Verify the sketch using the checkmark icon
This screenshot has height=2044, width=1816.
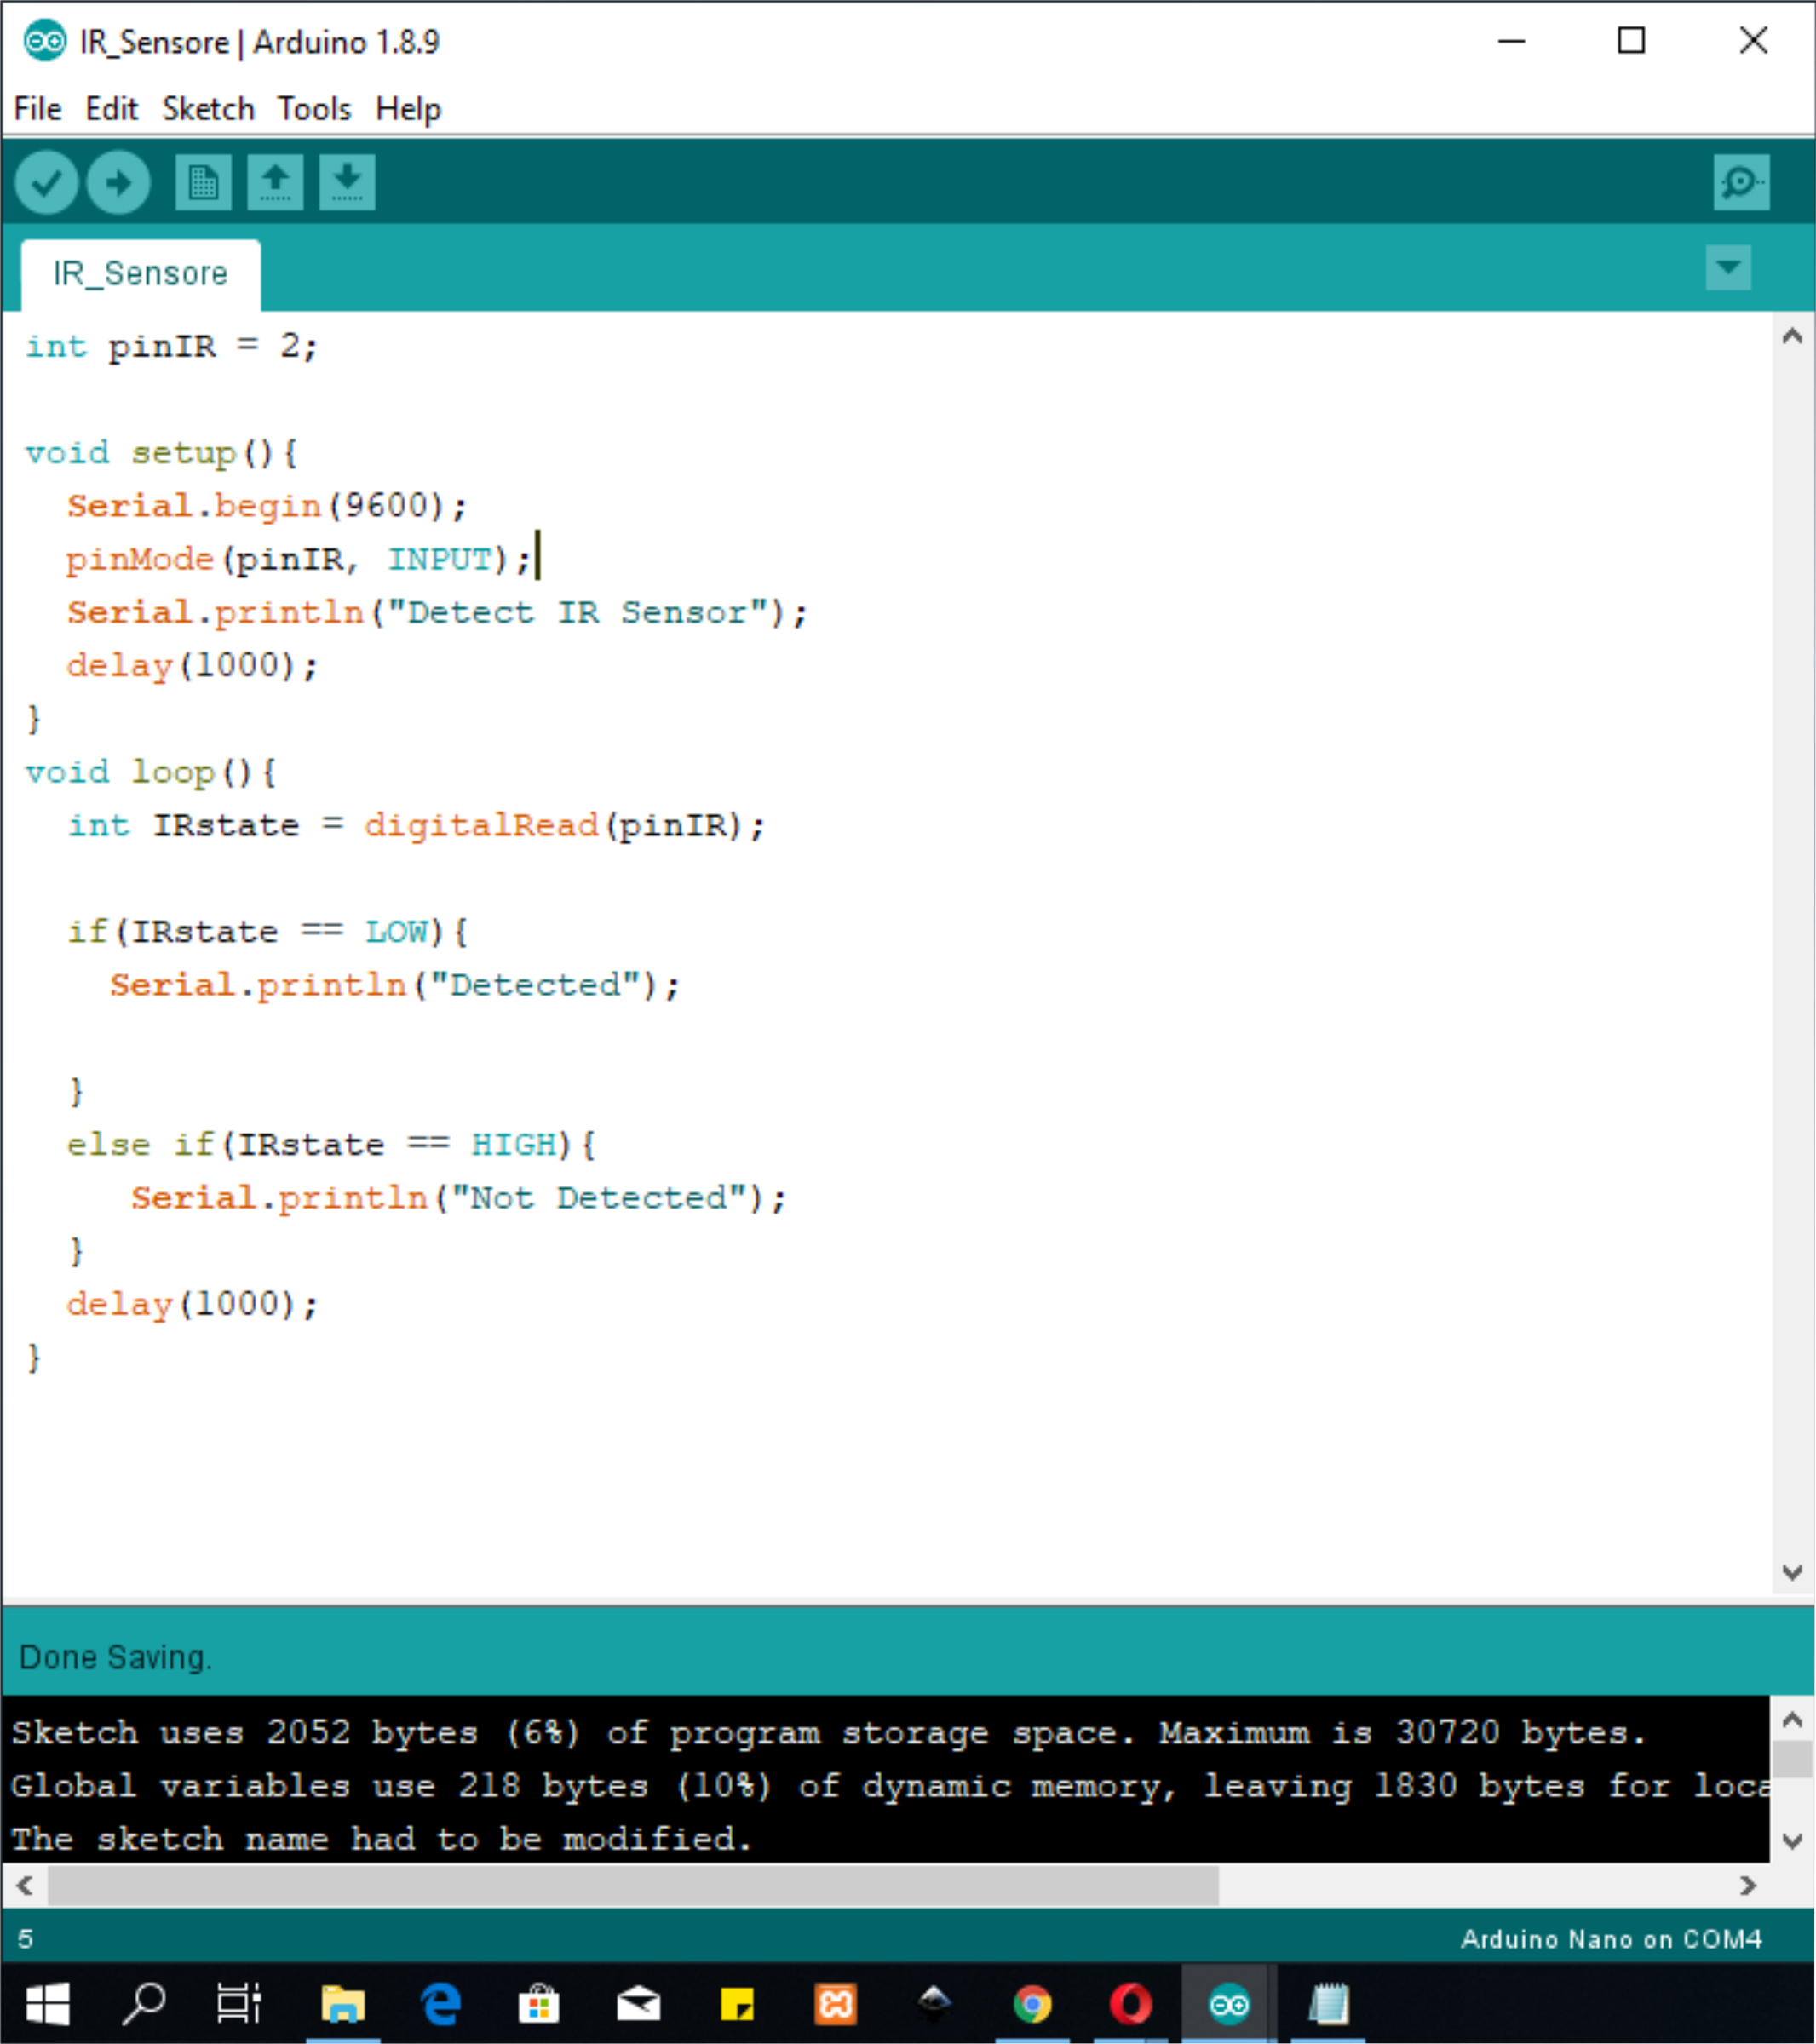point(47,182)
